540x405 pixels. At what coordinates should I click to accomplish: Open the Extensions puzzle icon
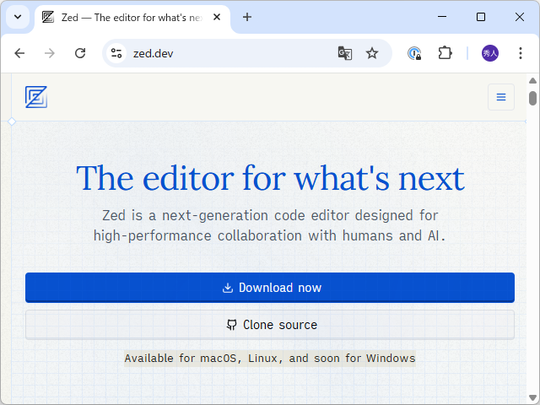(x=445, y=53)
